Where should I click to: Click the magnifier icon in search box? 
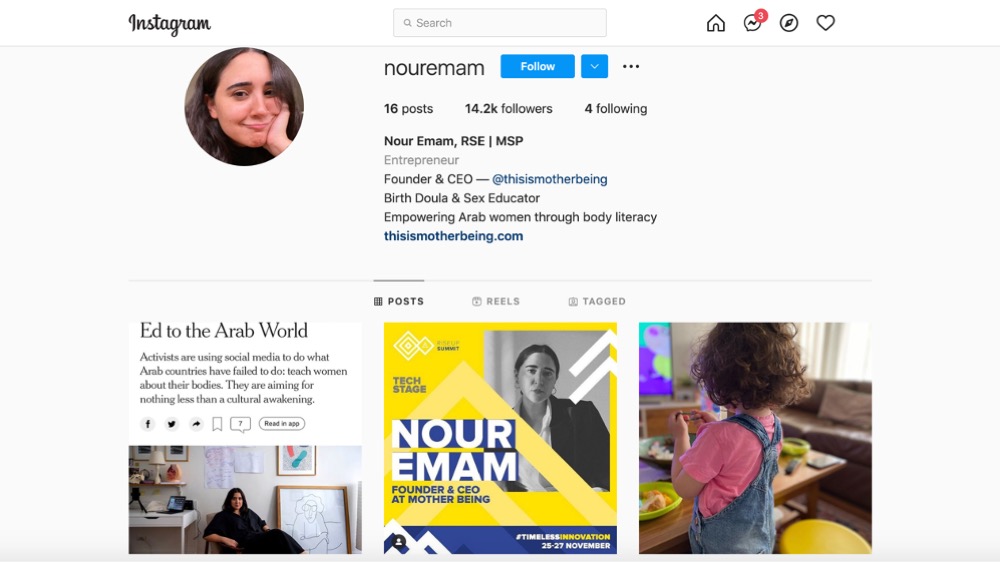pyautogui.click(x=408, y=23)
